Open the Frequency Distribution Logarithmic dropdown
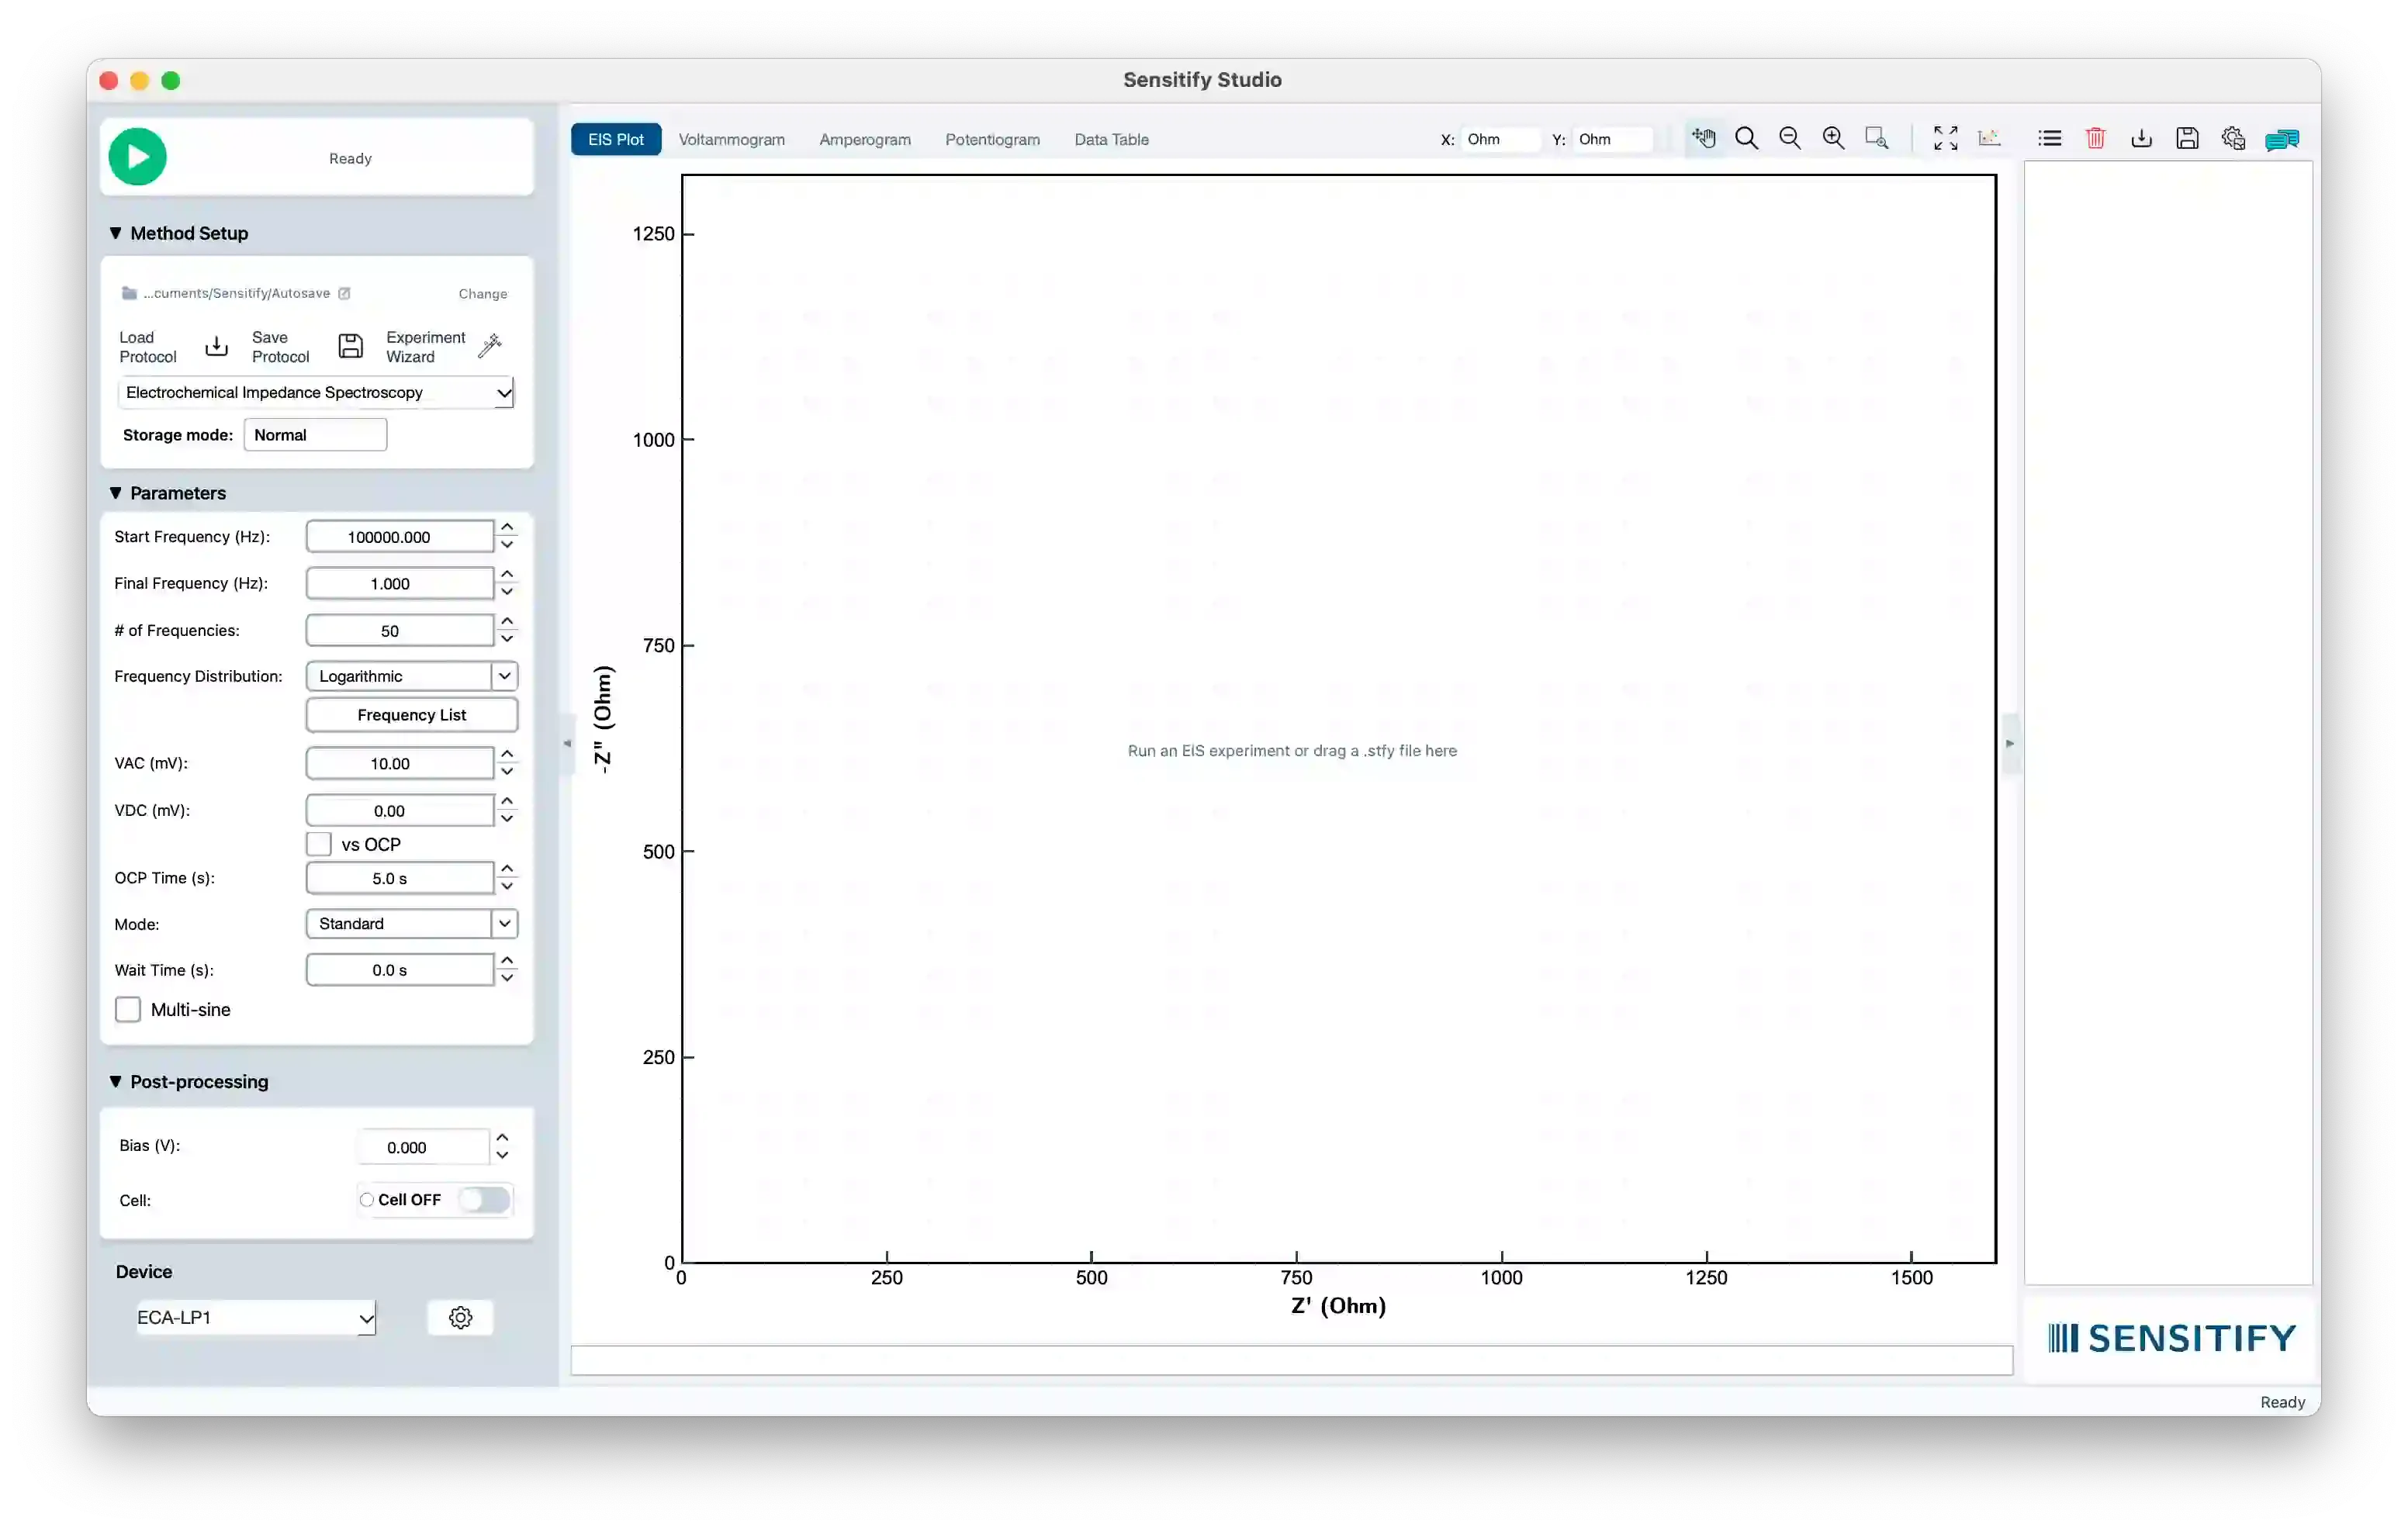The width and height of the screenshot is (2408, 1531). tap(411, 676)
